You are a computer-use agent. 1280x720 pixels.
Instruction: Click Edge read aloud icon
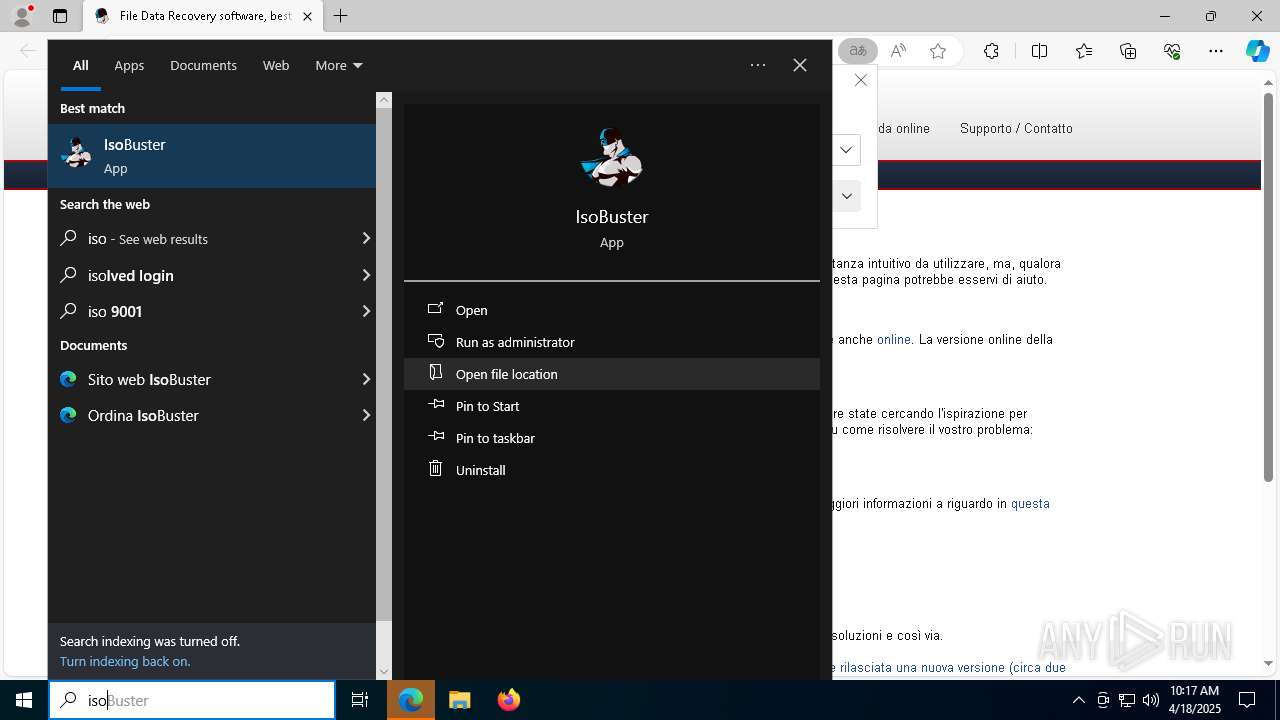click(898, 51)
